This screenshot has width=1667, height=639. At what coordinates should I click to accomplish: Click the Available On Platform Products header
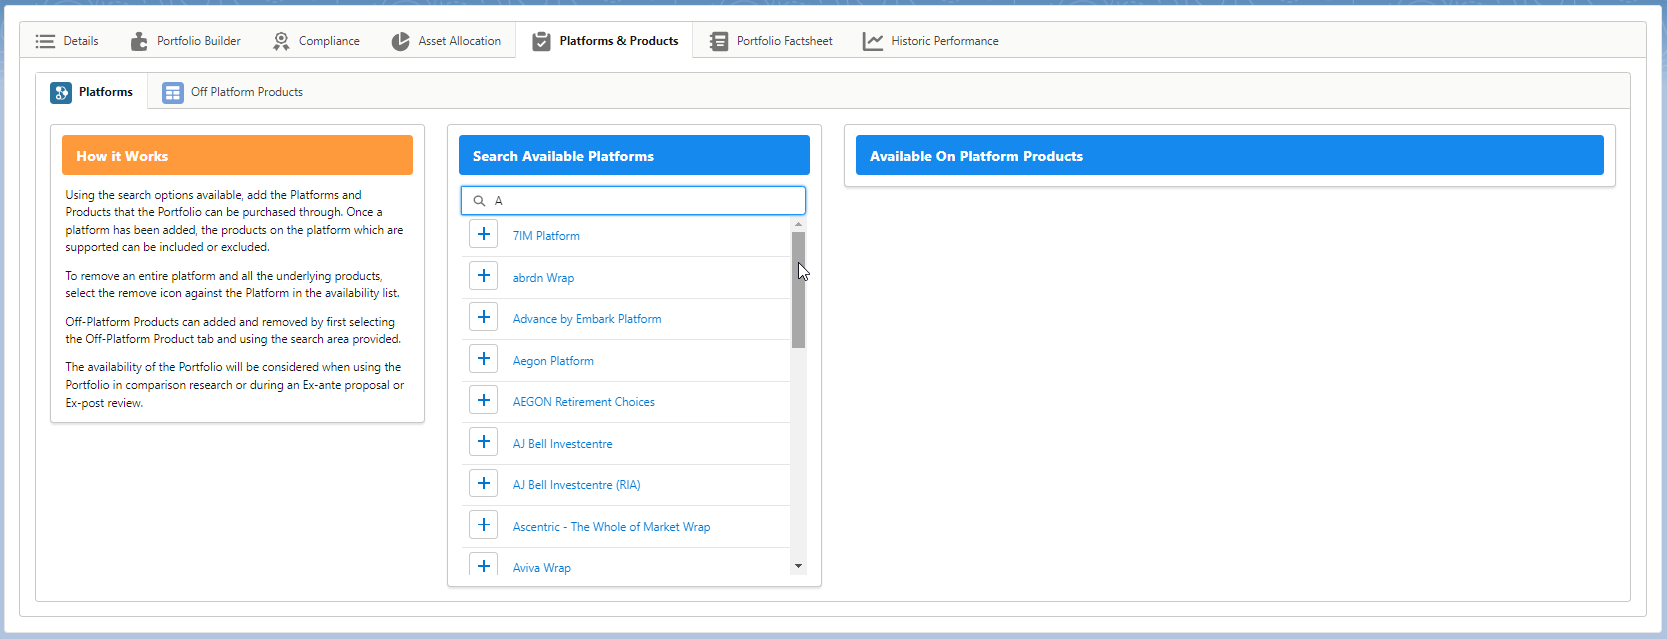(1230, 155)
